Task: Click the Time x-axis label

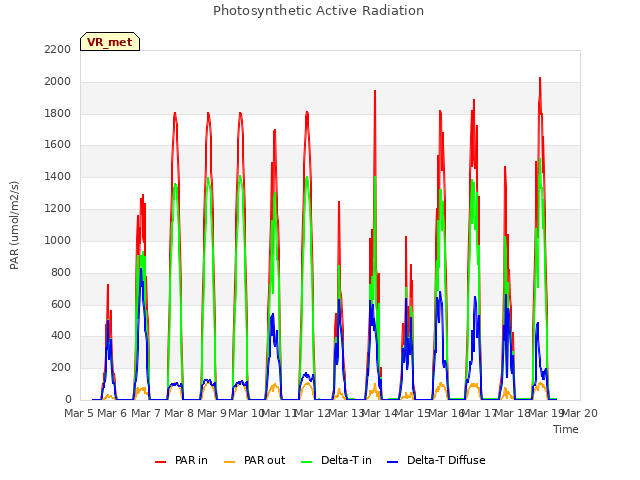Action: tap(566, 429)
